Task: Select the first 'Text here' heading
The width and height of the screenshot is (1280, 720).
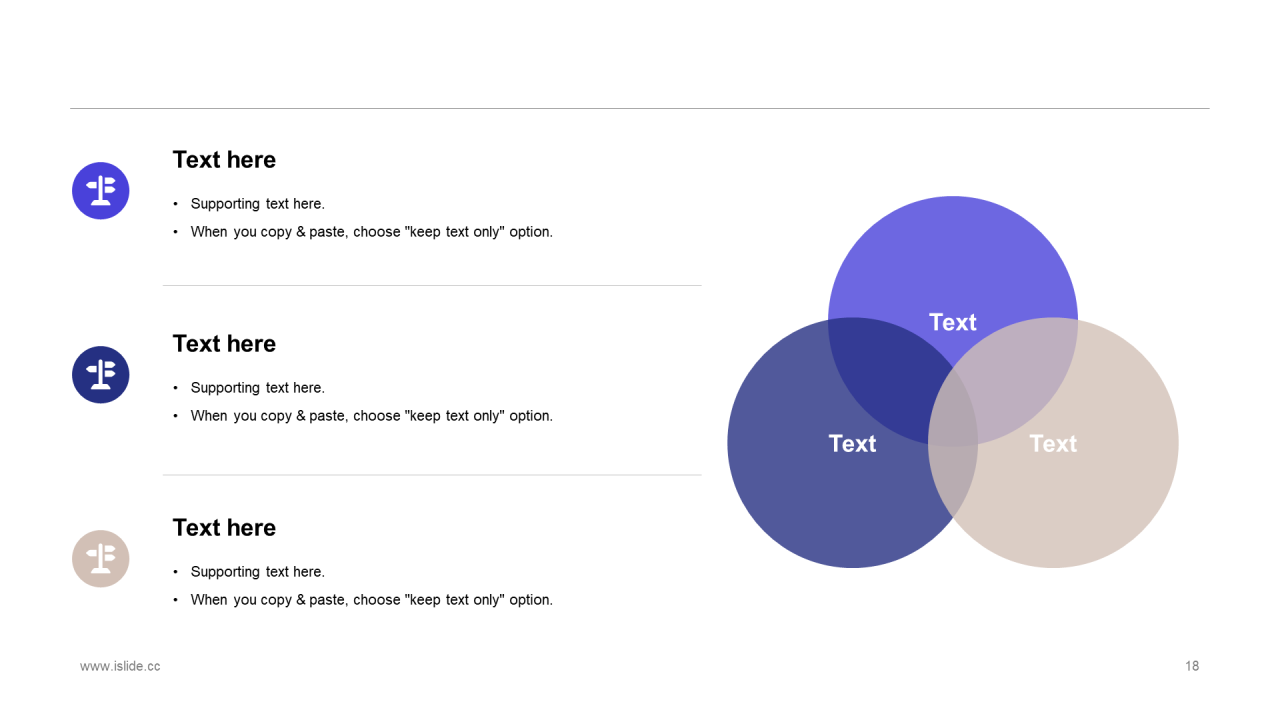Action: (224, 160)
